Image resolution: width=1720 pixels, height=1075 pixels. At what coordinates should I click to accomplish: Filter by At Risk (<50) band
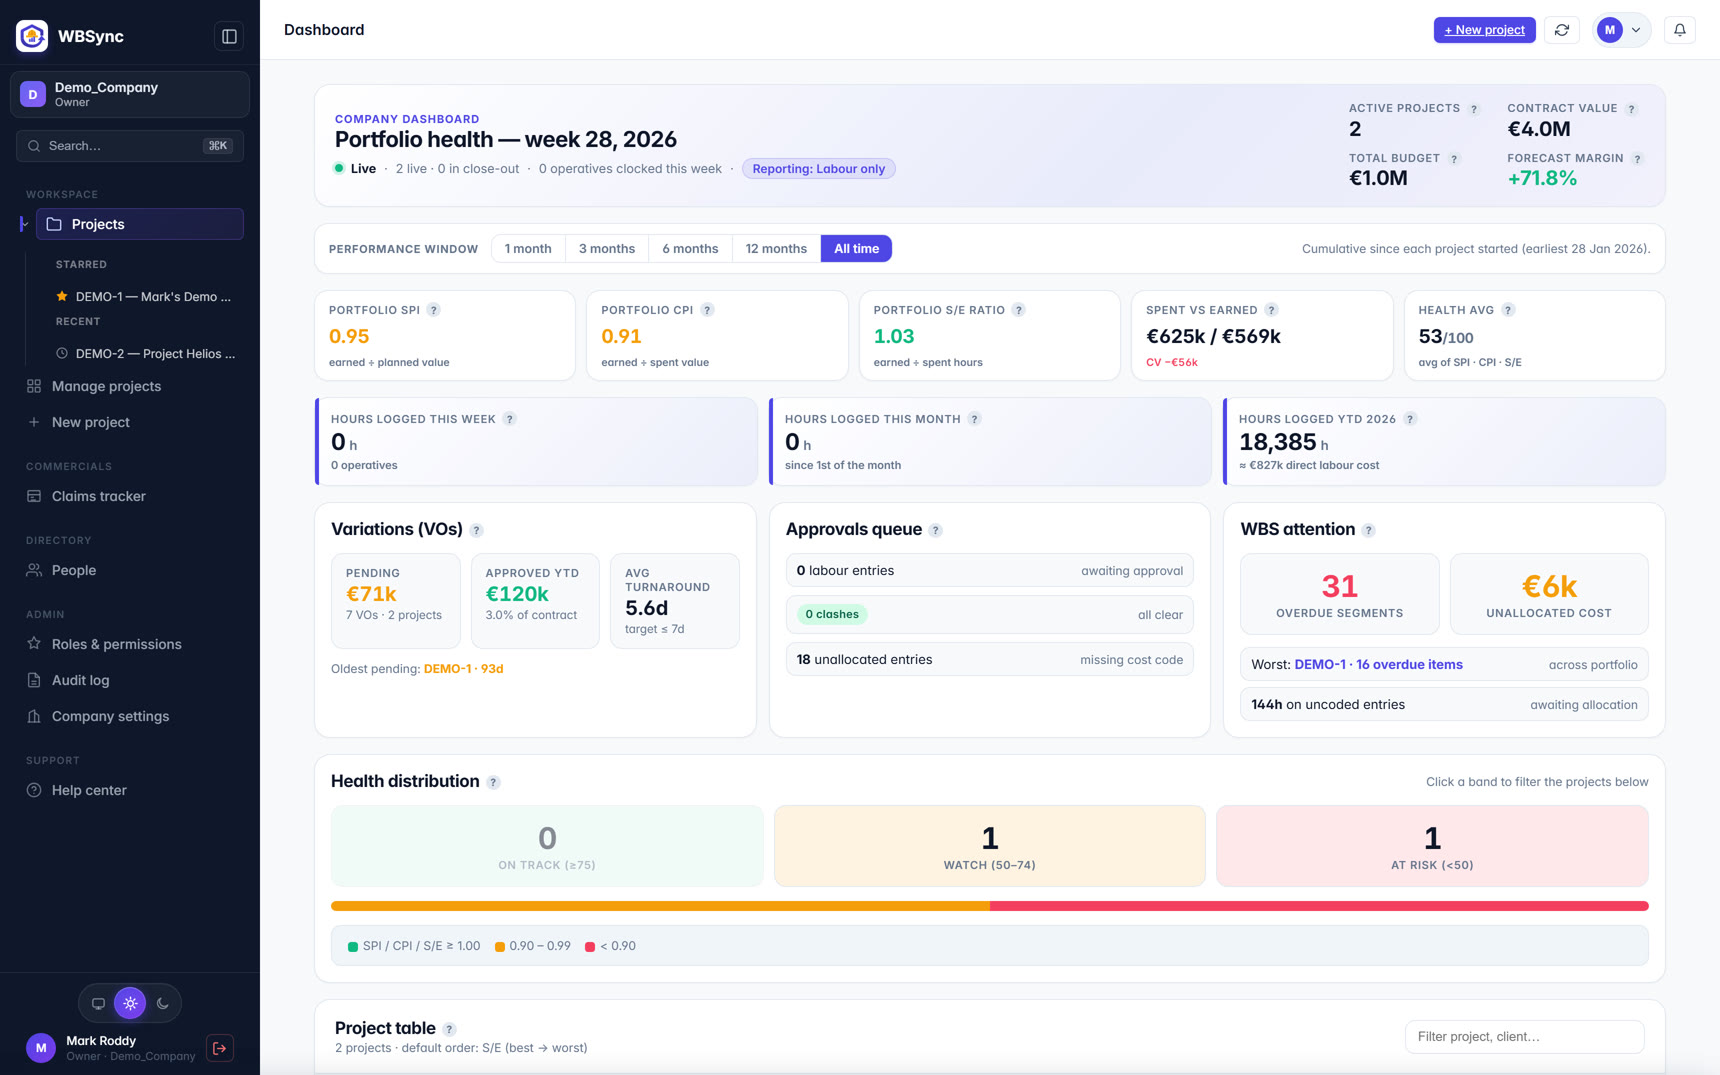coord(1432,846)
